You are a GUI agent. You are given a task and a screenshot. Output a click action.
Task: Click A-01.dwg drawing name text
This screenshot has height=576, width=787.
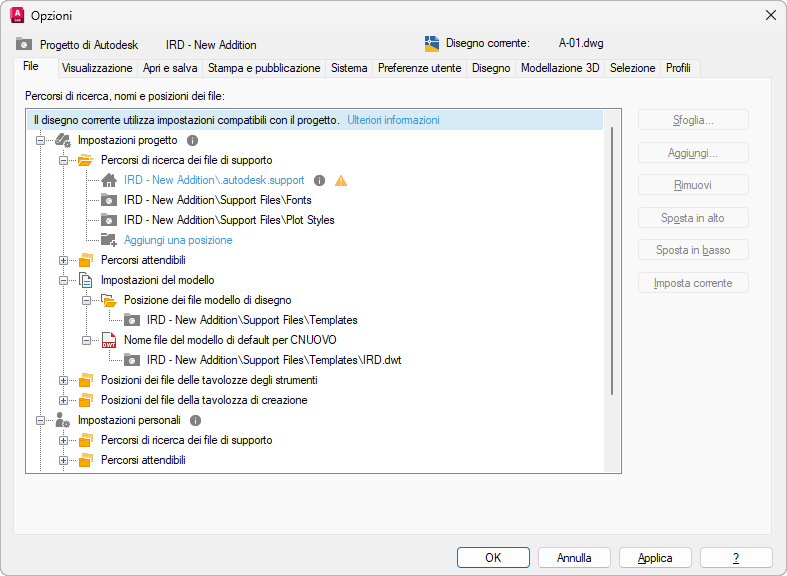point(581,43)
